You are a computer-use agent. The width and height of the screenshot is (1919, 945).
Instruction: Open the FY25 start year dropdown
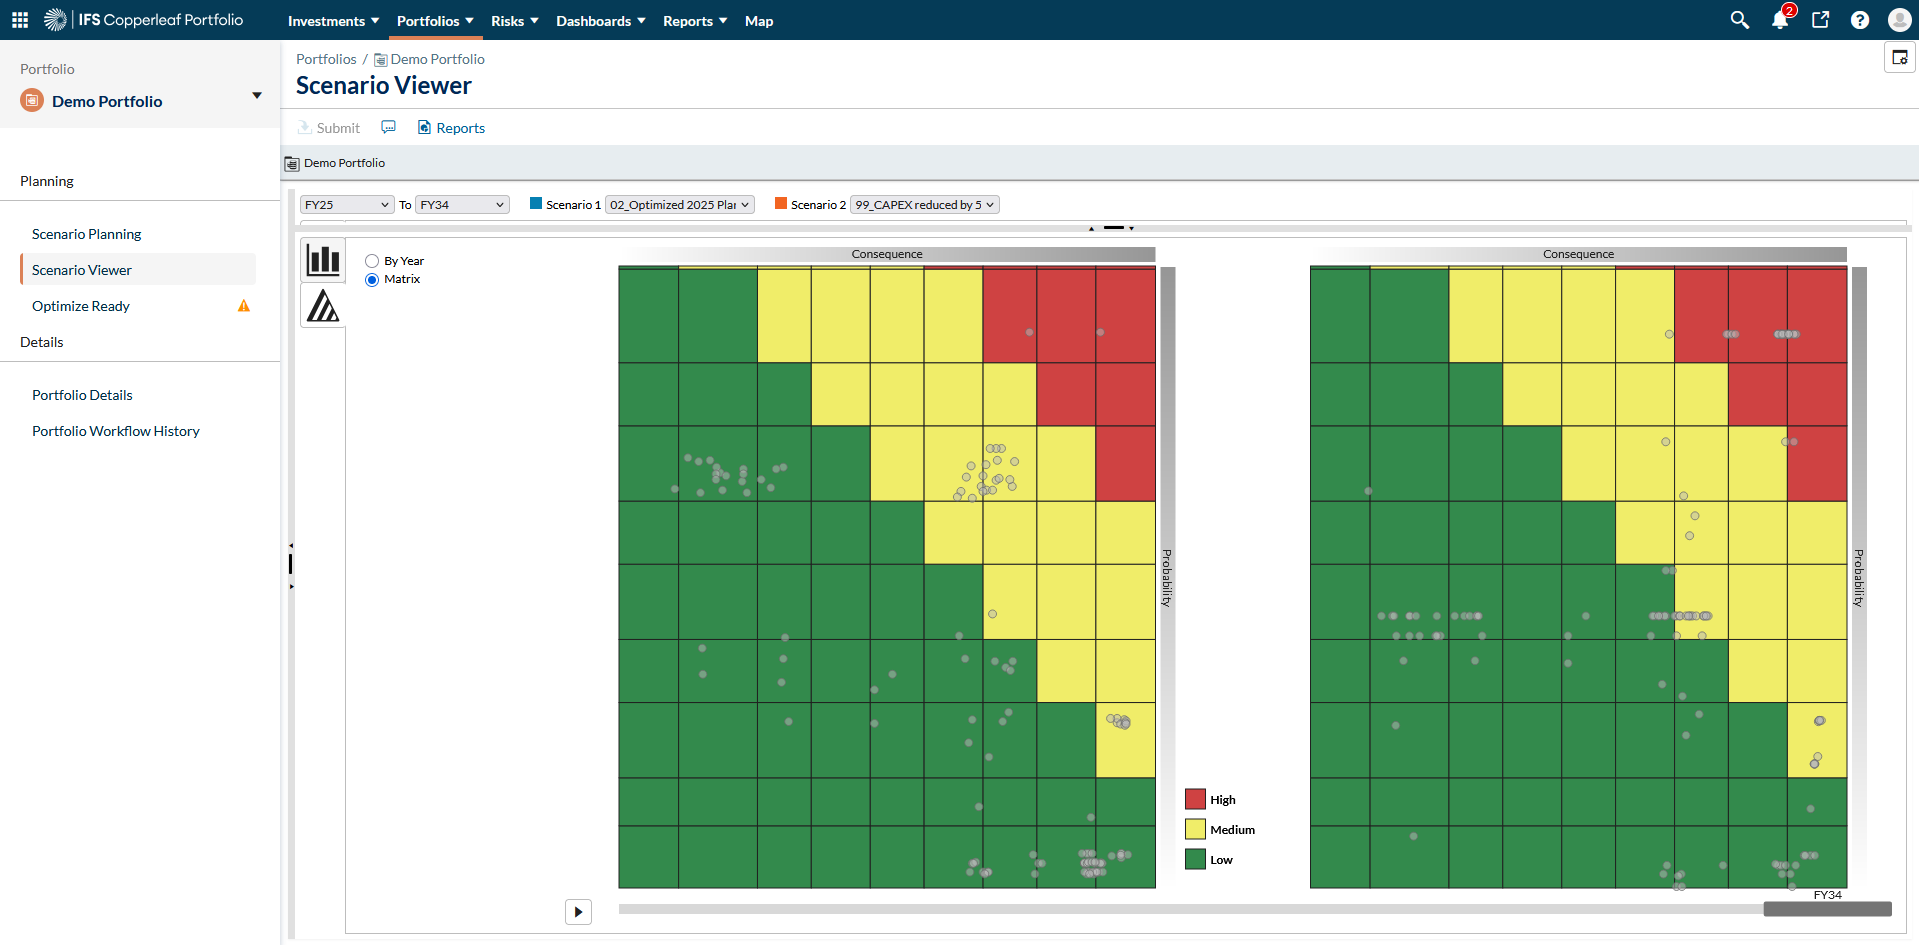point(346,205)
